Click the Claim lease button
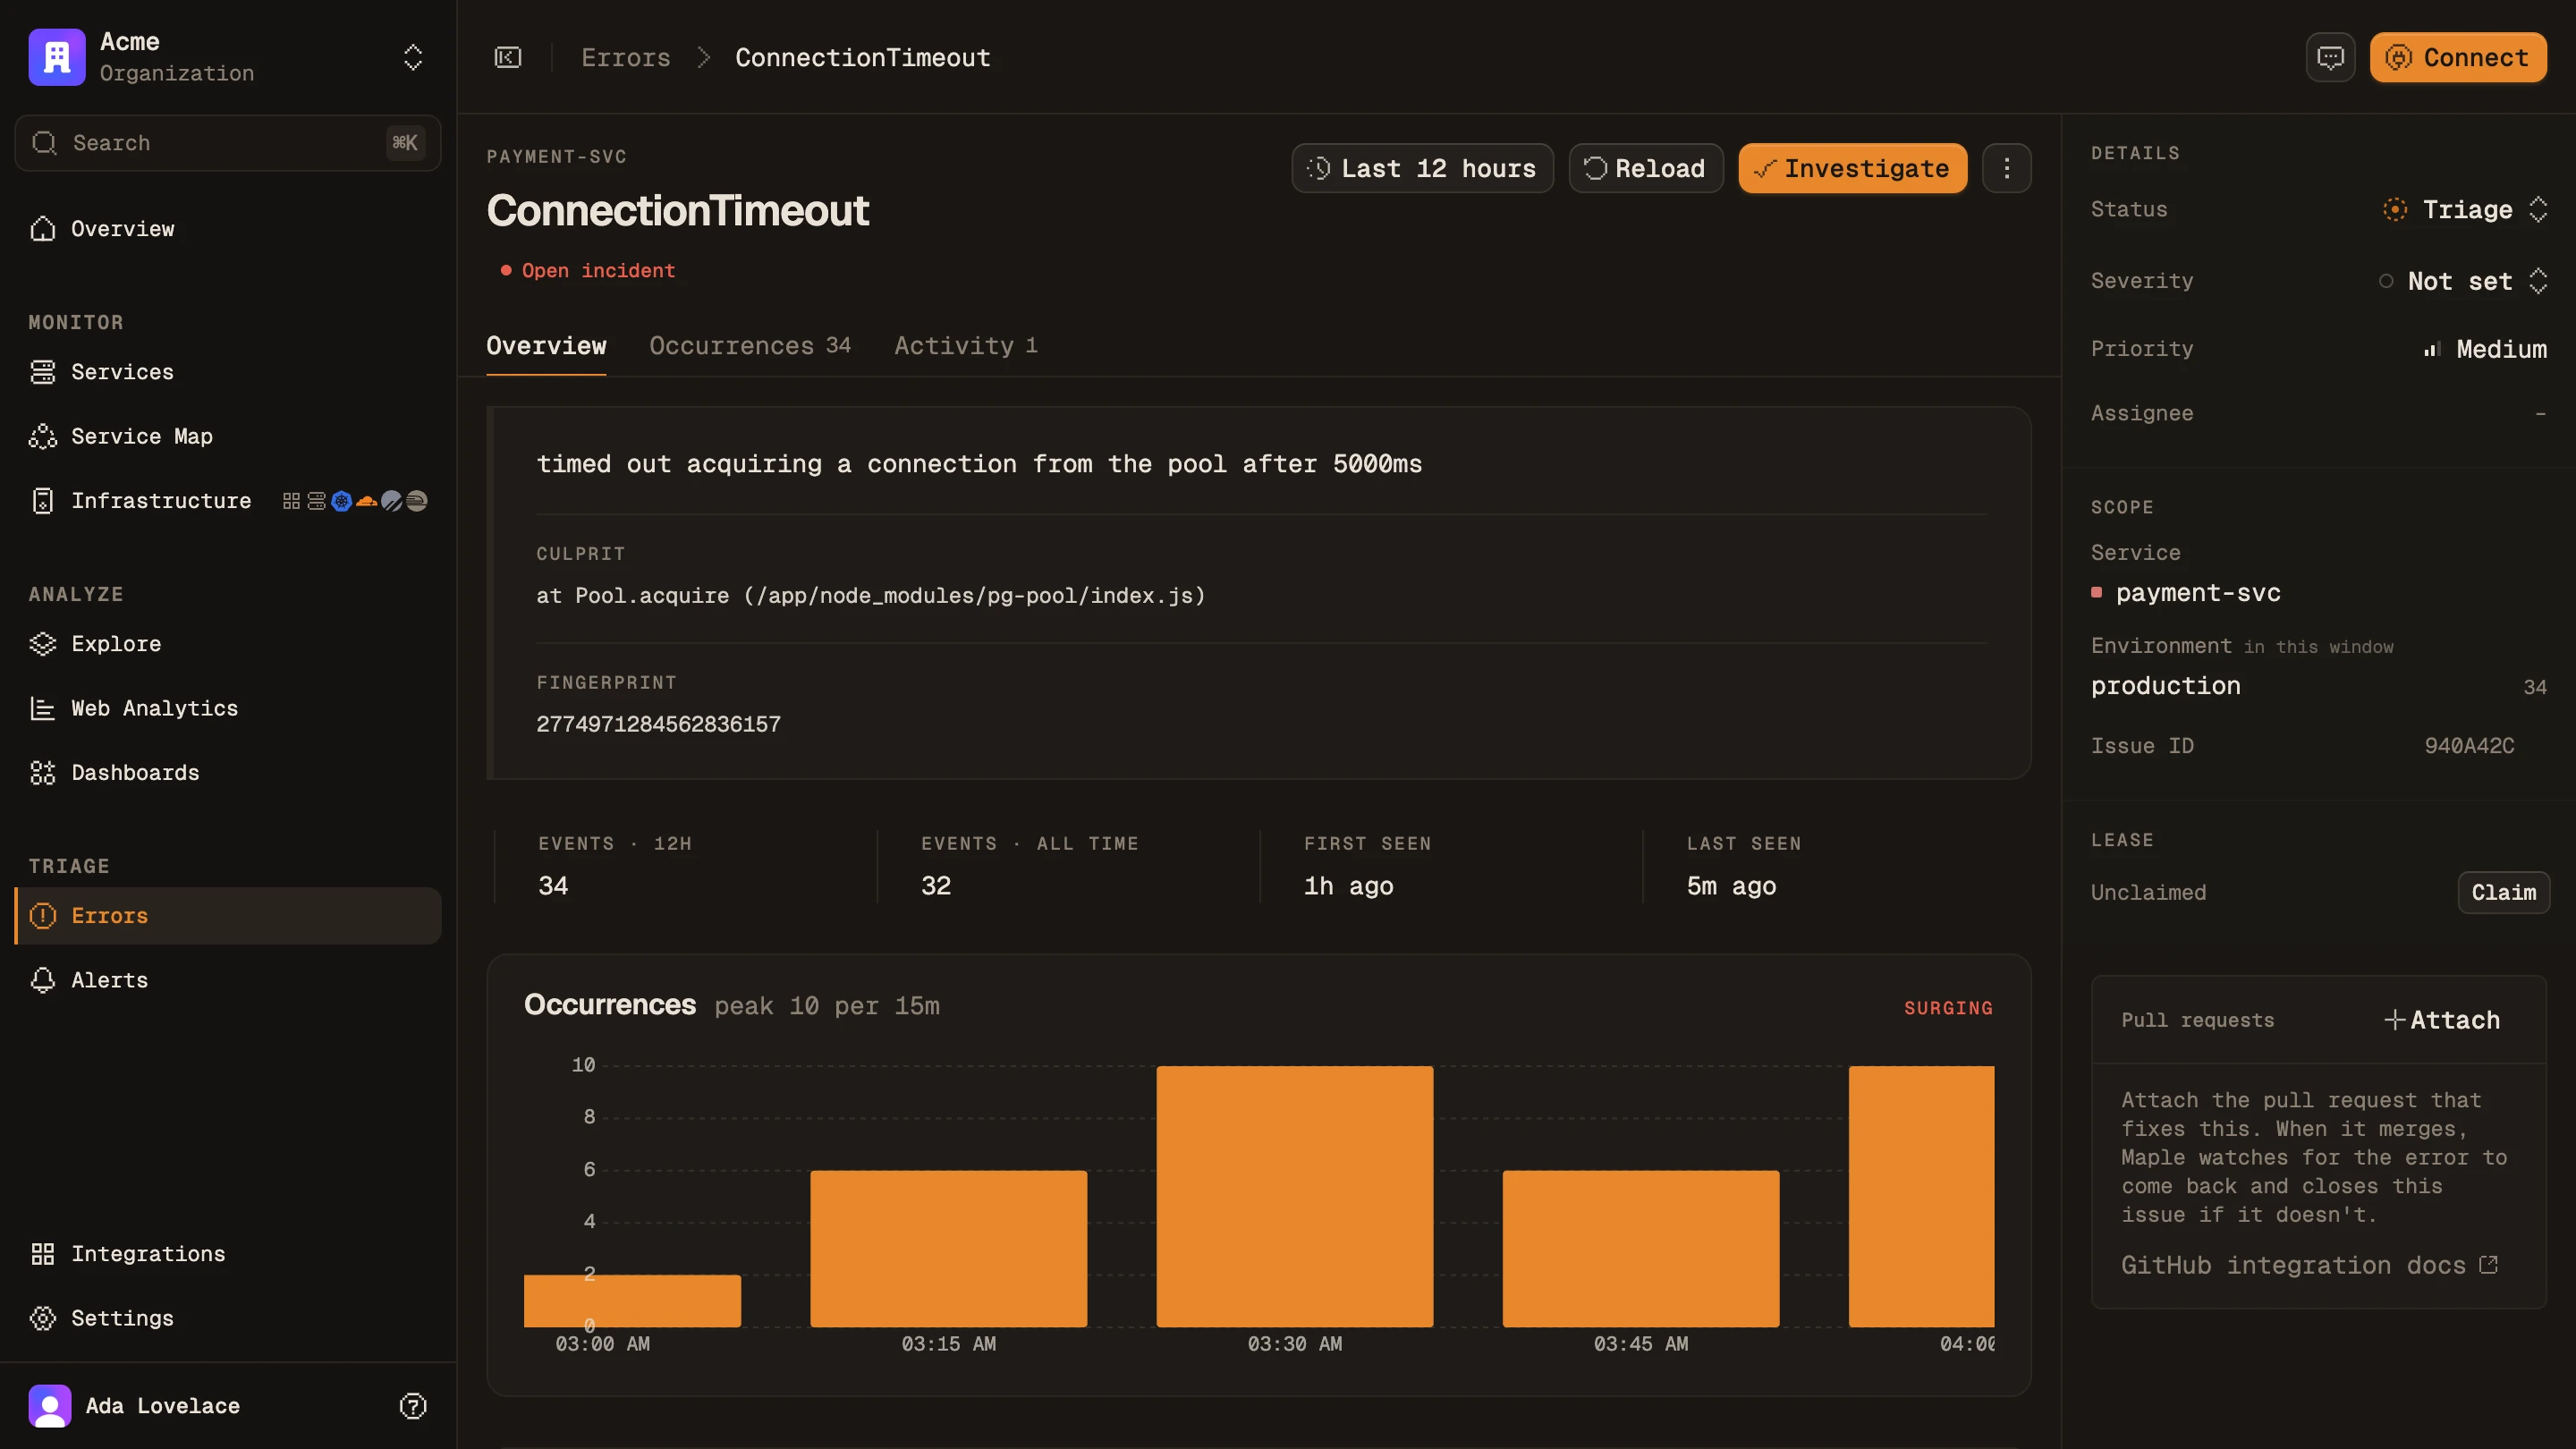The width and height of the screenshot is (2576, 1449). coord(2504,892)
